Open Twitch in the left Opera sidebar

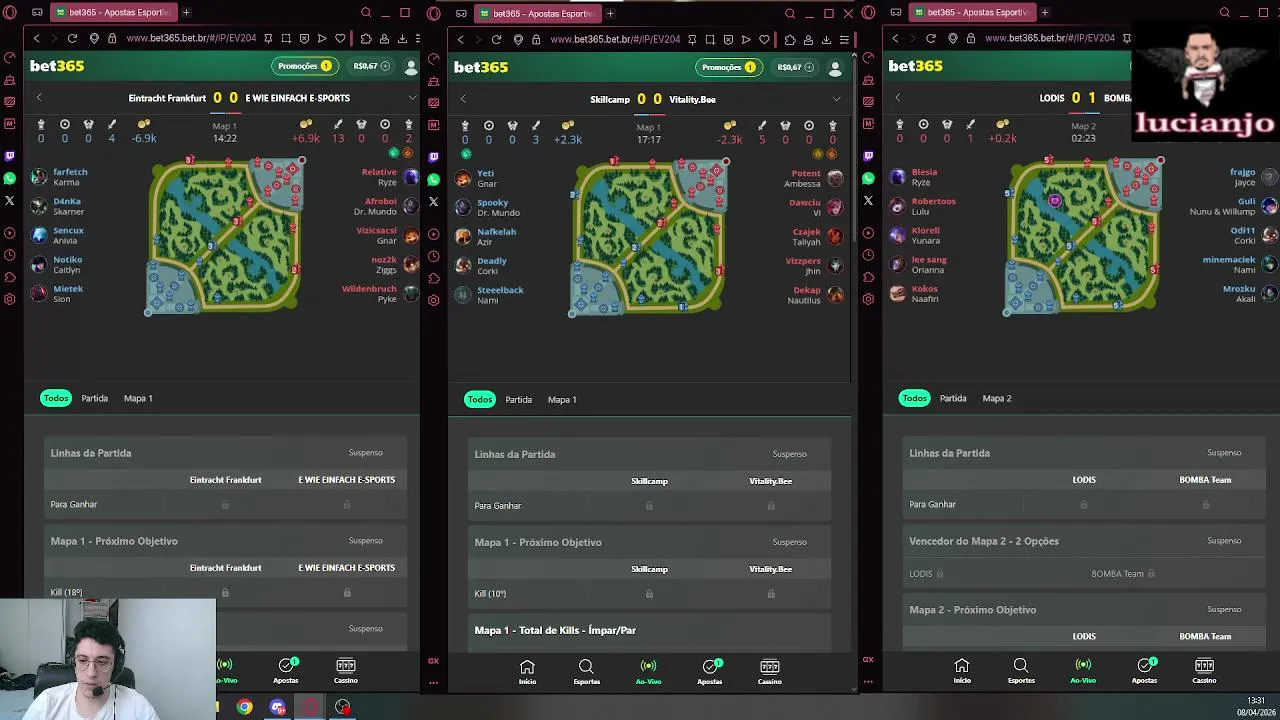10,157
